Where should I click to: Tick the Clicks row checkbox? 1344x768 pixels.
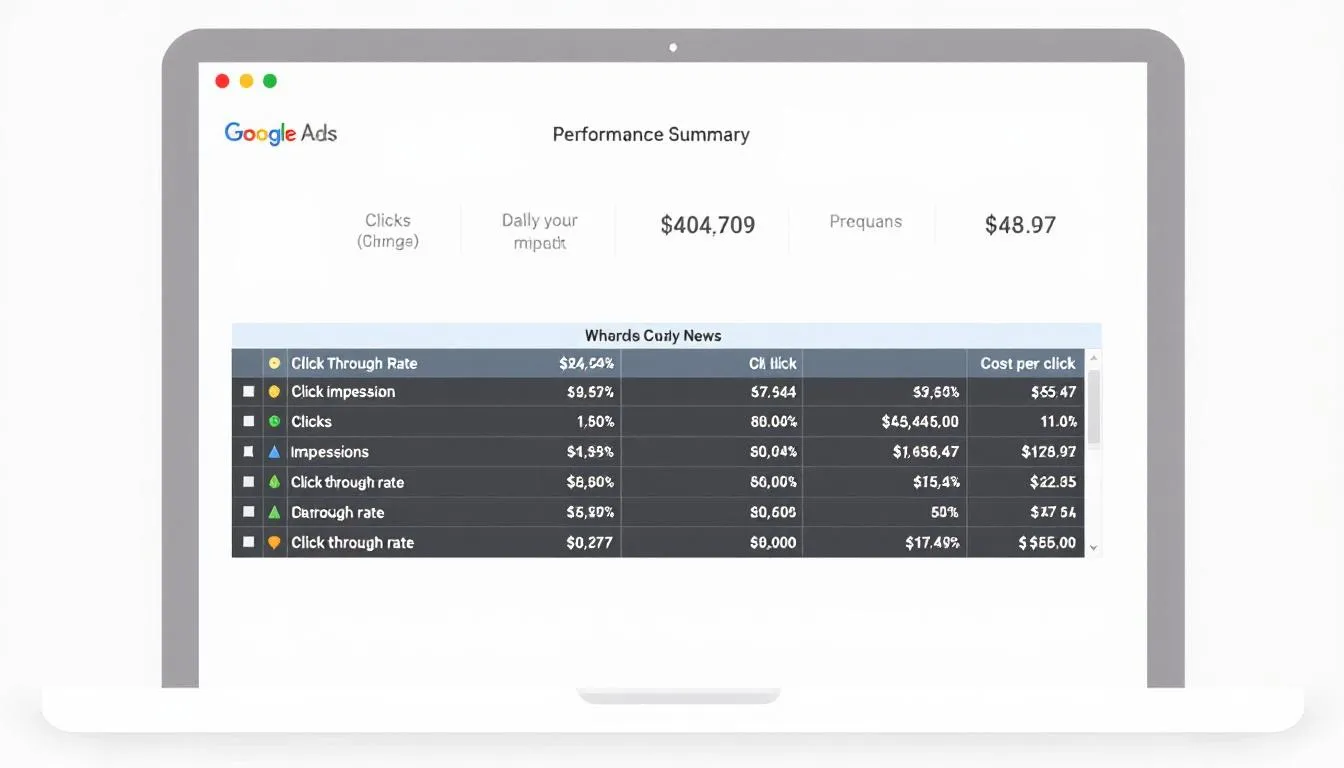click(248, 422)
